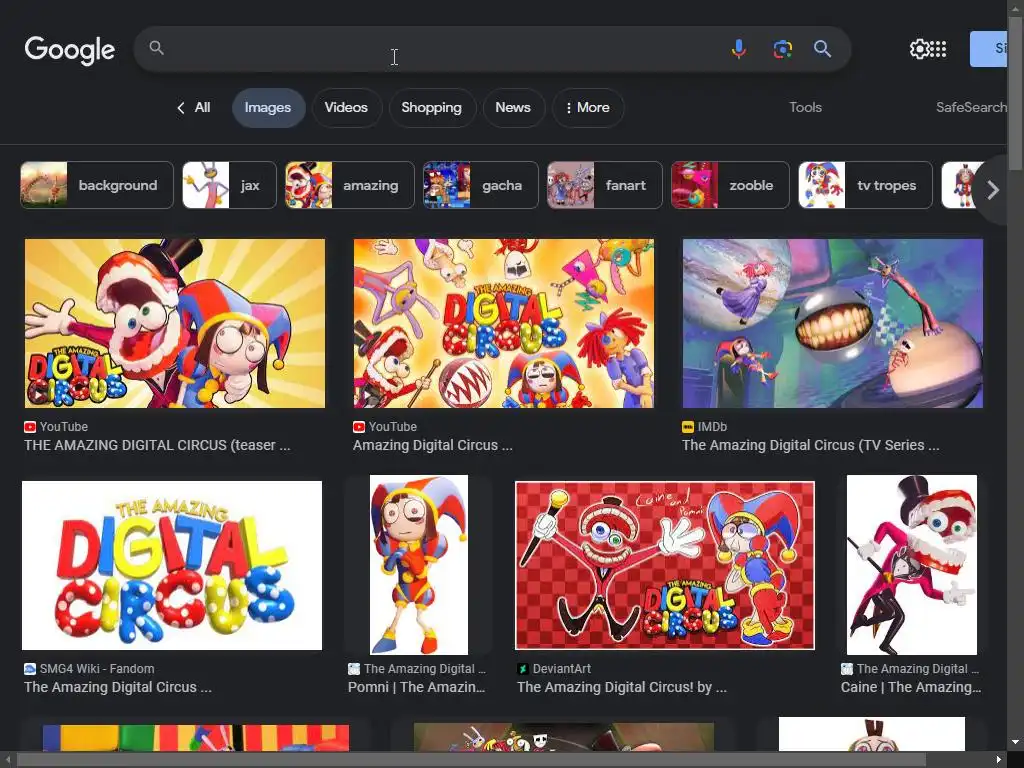This screenshot has height=768, width=1024.
Task: Filter by the gacha chip
Action: [481, 185]
